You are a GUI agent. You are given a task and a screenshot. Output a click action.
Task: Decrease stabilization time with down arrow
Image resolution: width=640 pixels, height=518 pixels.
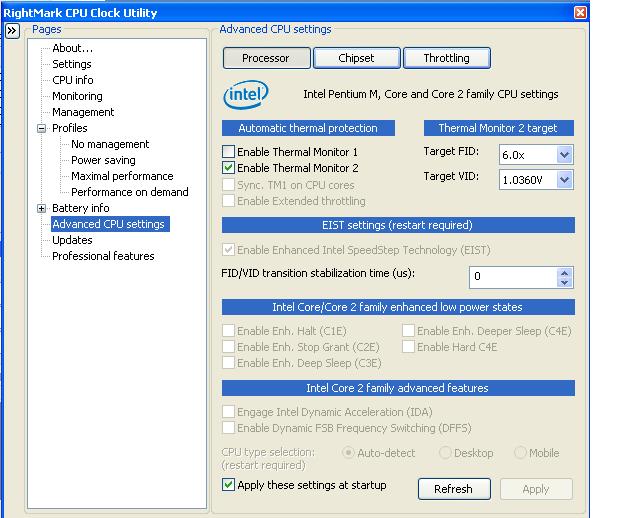point(564,282)
